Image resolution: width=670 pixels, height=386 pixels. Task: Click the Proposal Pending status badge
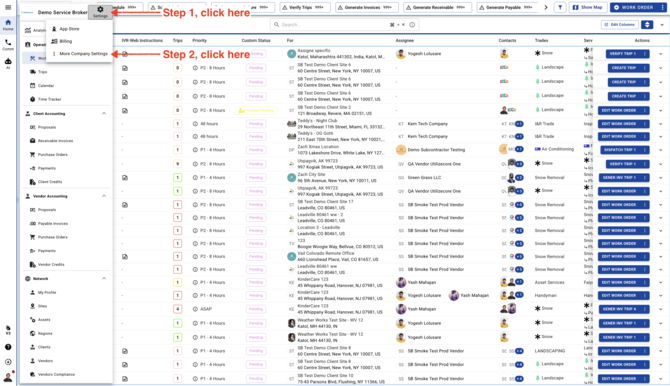click(x=256, y=111)
